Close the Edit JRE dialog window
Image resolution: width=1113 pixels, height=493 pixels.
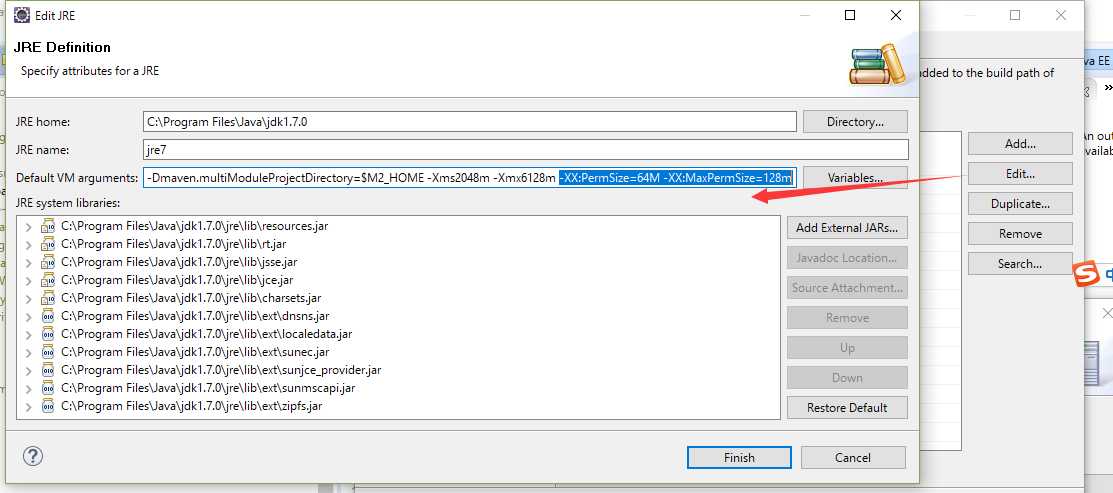896,15
